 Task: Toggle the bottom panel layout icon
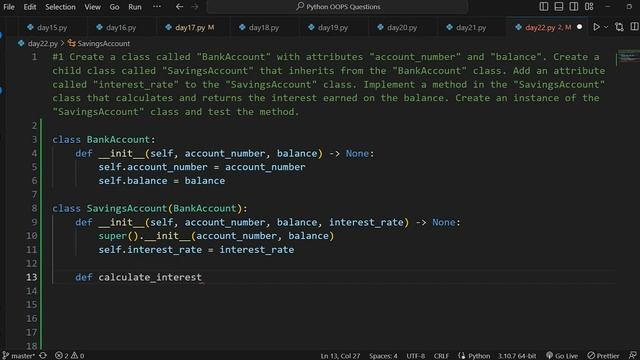coord(559,7)
